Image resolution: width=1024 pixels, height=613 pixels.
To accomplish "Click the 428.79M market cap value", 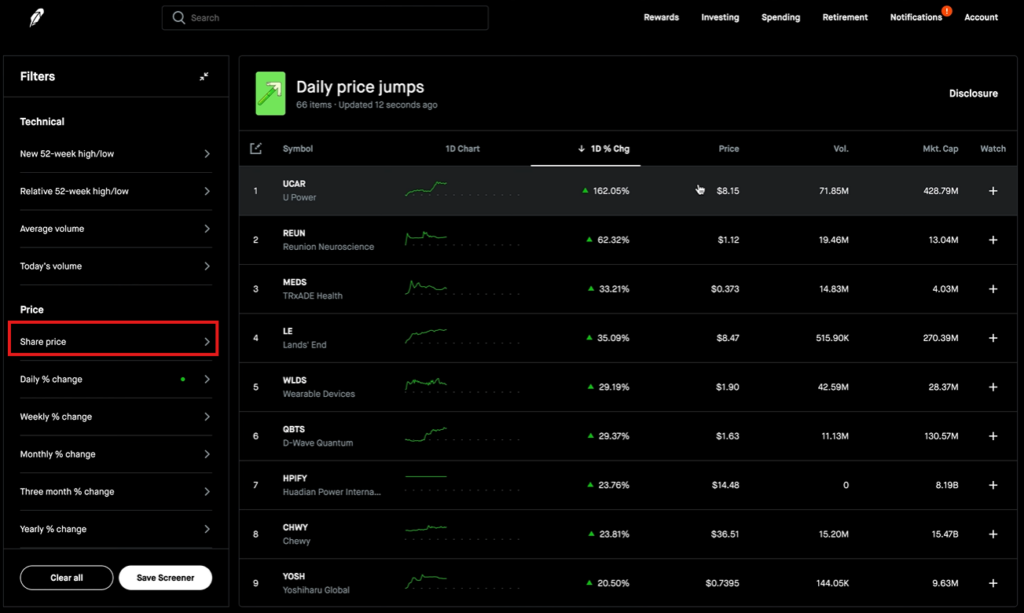I will (x=940, y=191).
